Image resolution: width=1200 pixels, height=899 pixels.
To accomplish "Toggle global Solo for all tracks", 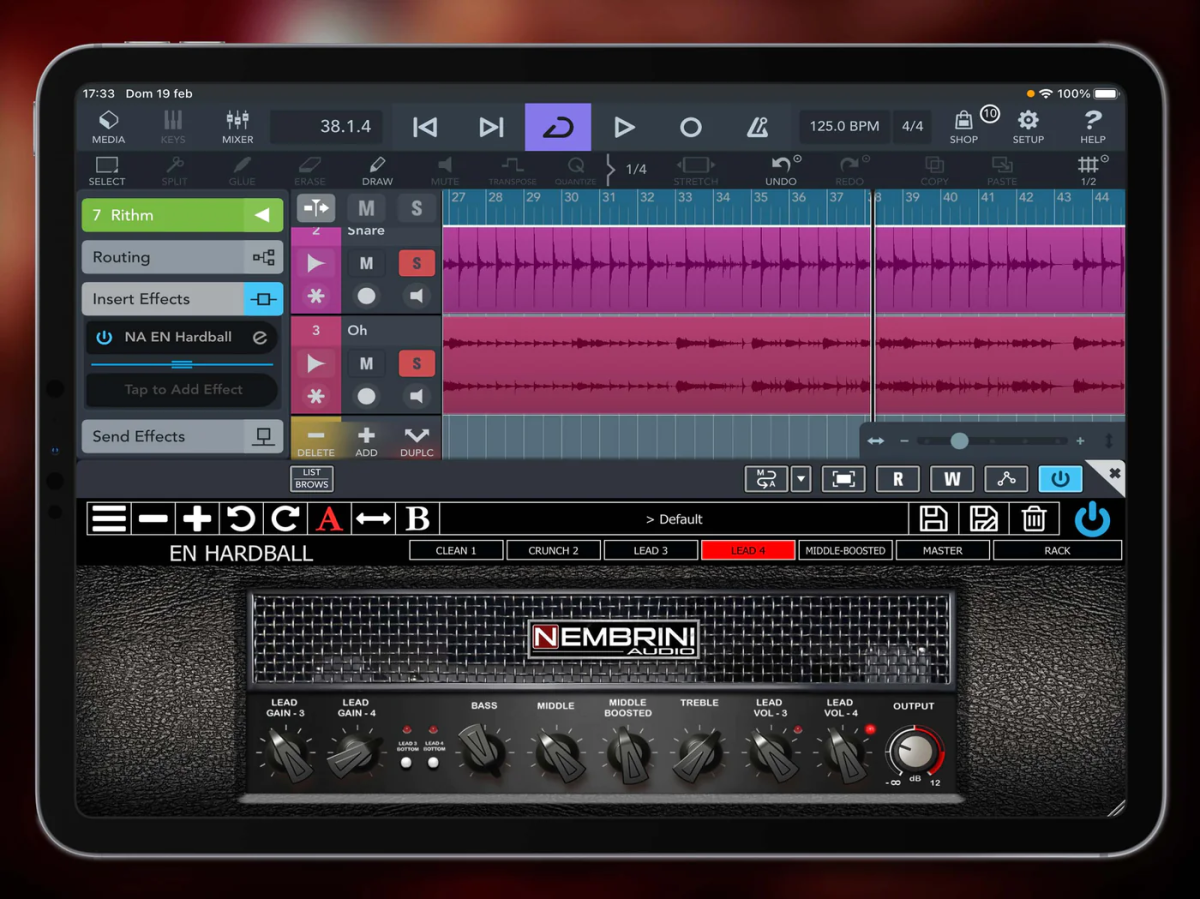I will (416, 208).
